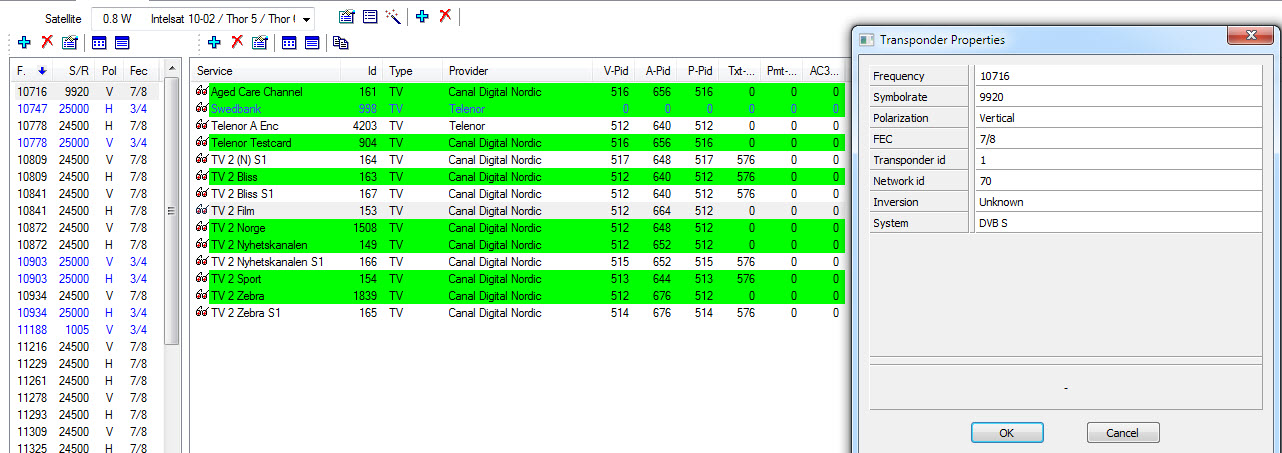The image size is (1282, 453).
Task: Click grid view icon in transponder list toolbar
Action: coord(99,42)
